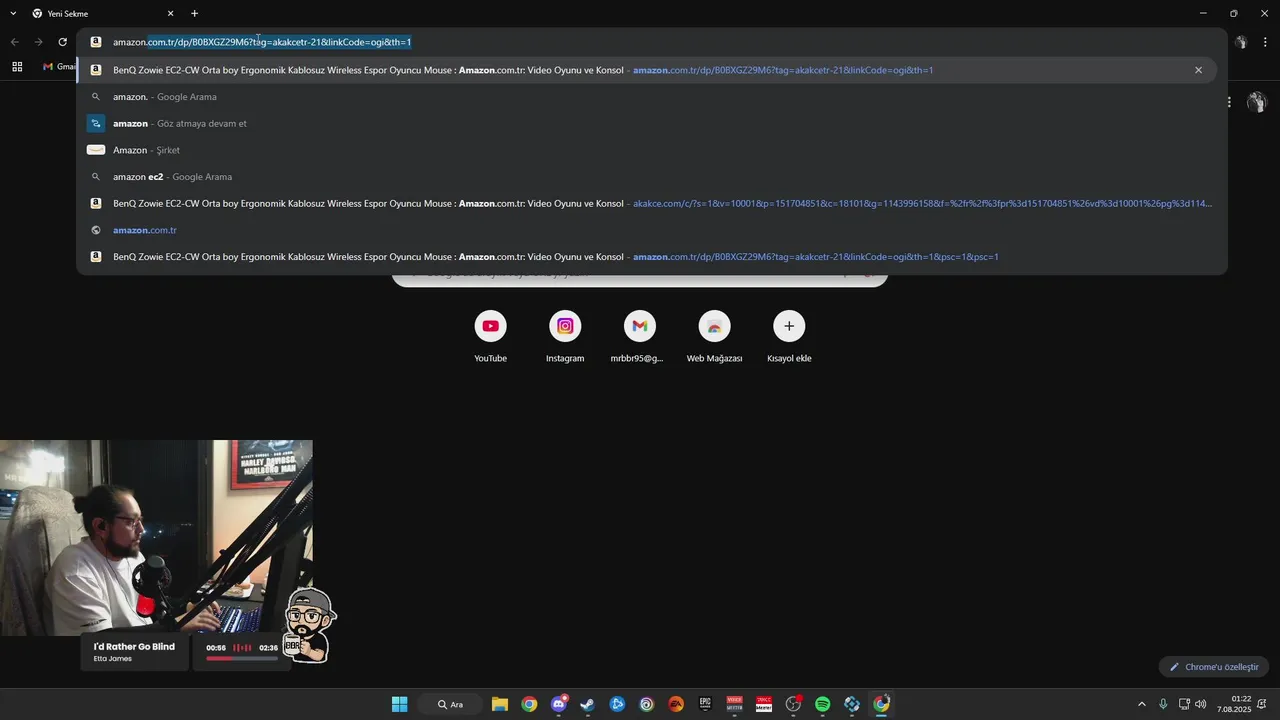Open OBS Studio from the taskbar
This screenshot has height=720, width=1280.
[x=793, y=704]
